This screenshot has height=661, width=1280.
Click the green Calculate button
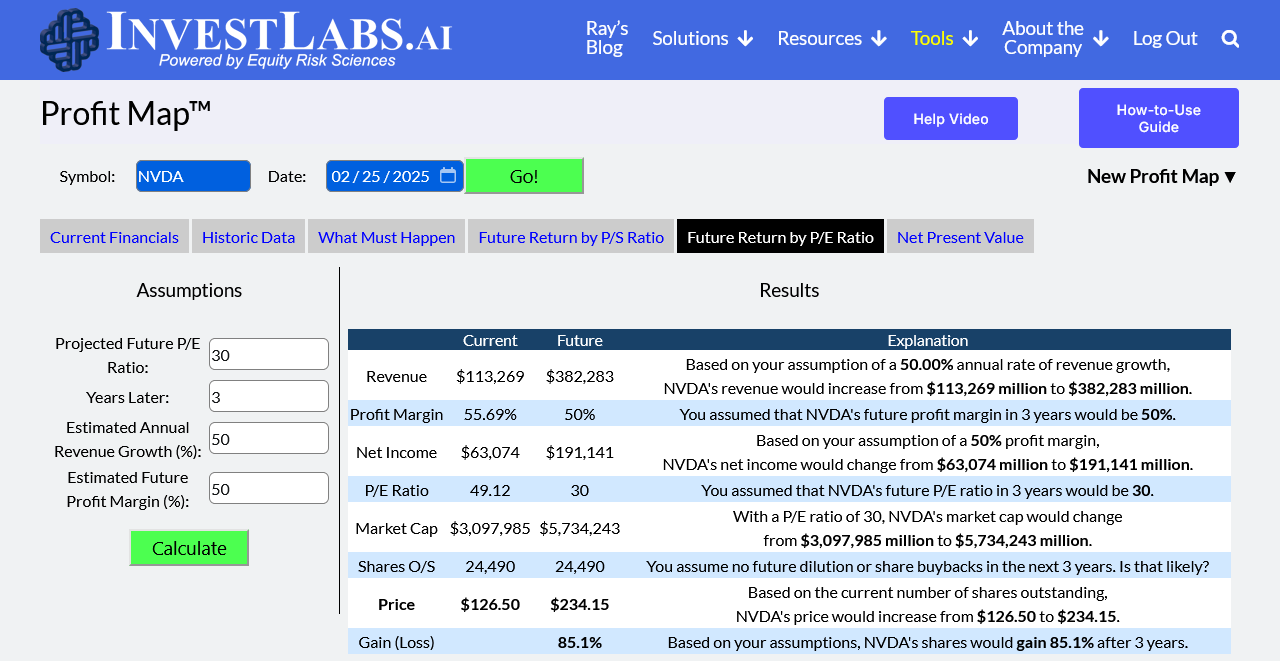(189, 548)
